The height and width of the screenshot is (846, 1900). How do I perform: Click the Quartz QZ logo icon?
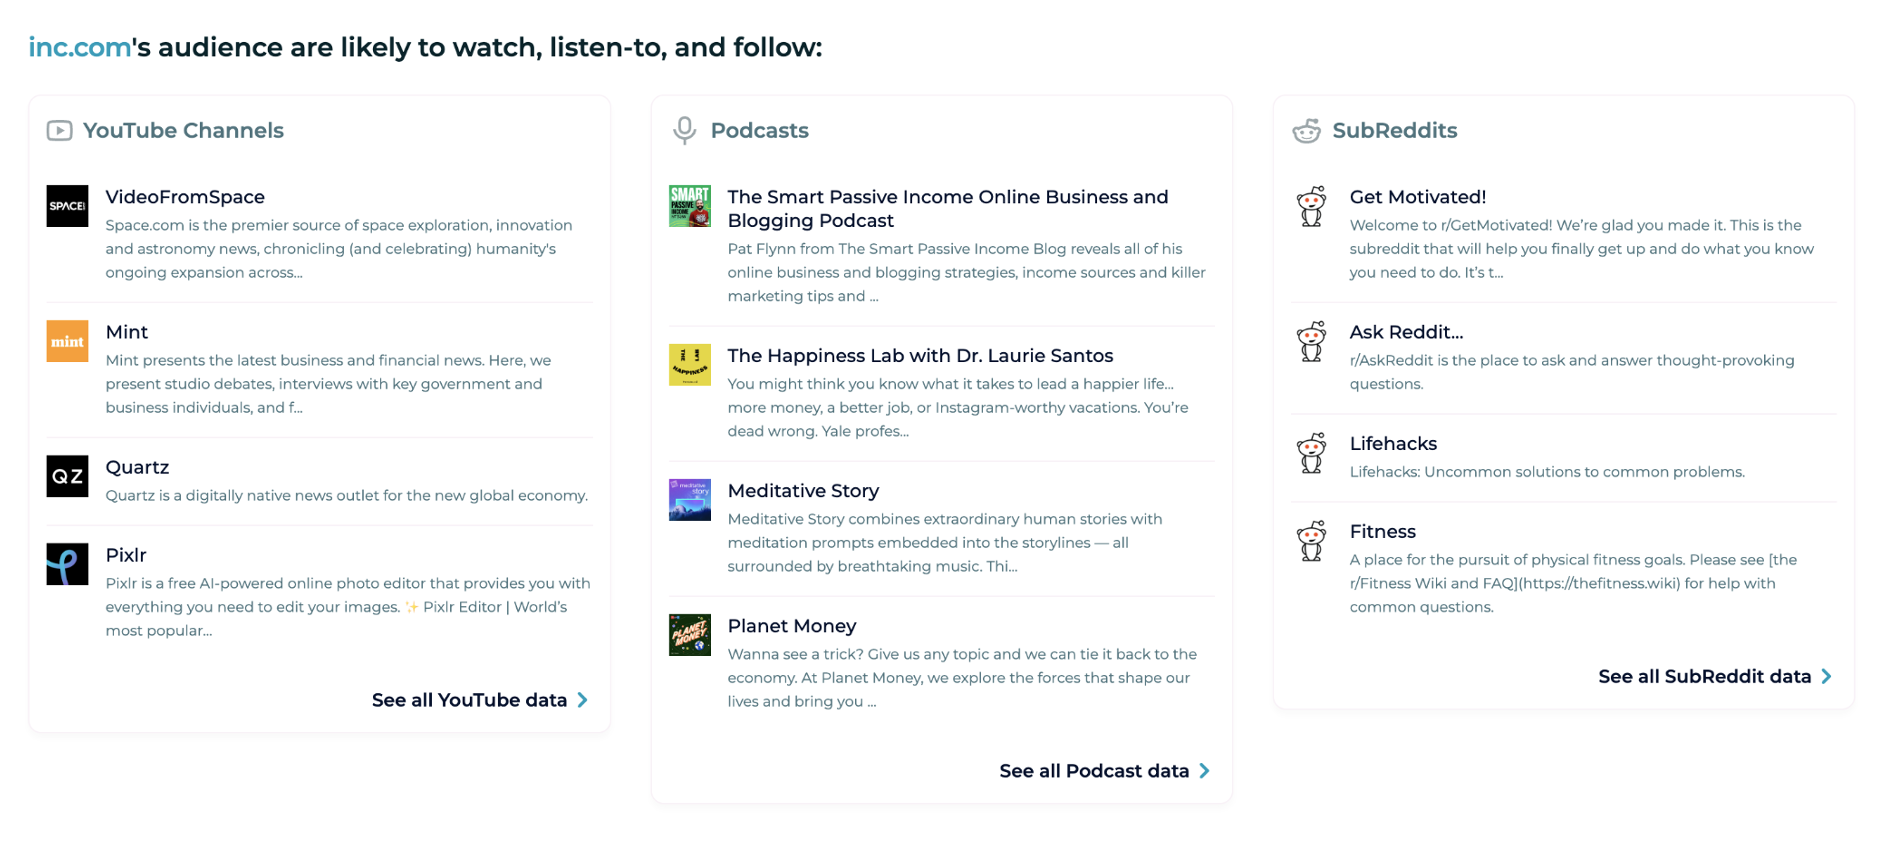67,476
